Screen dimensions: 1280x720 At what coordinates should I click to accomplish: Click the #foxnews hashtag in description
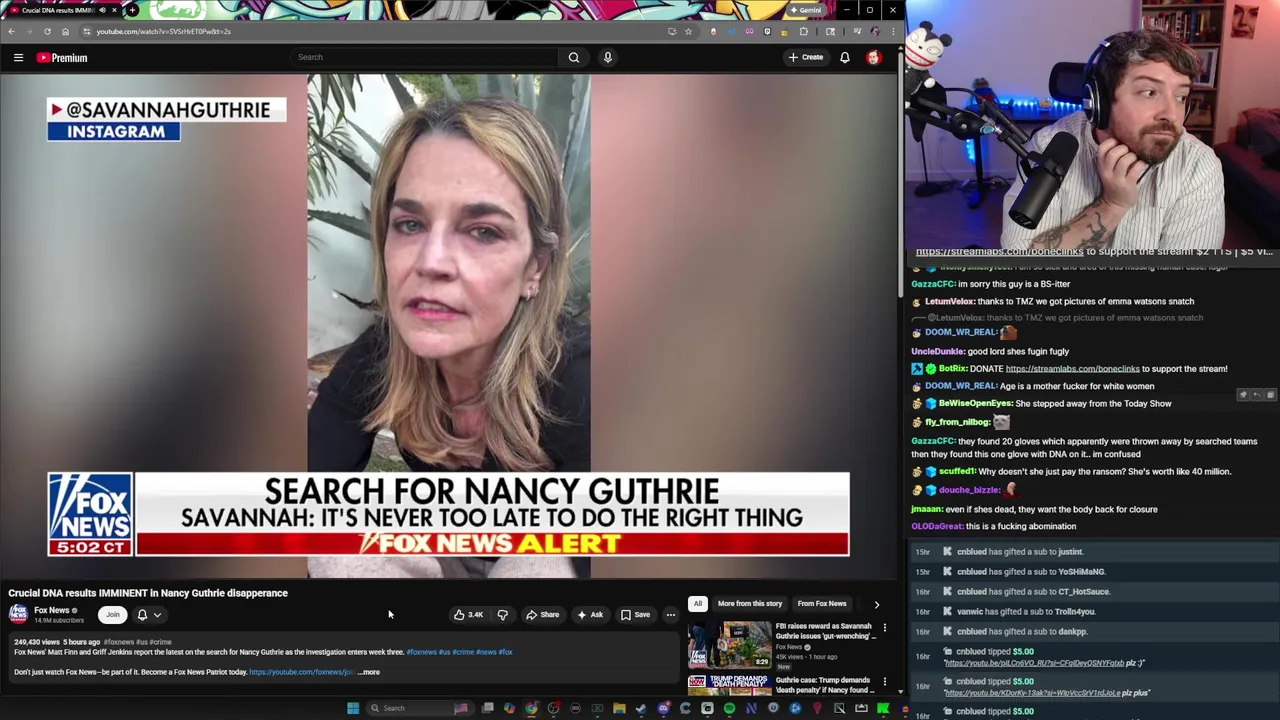[x=421, y=652]
